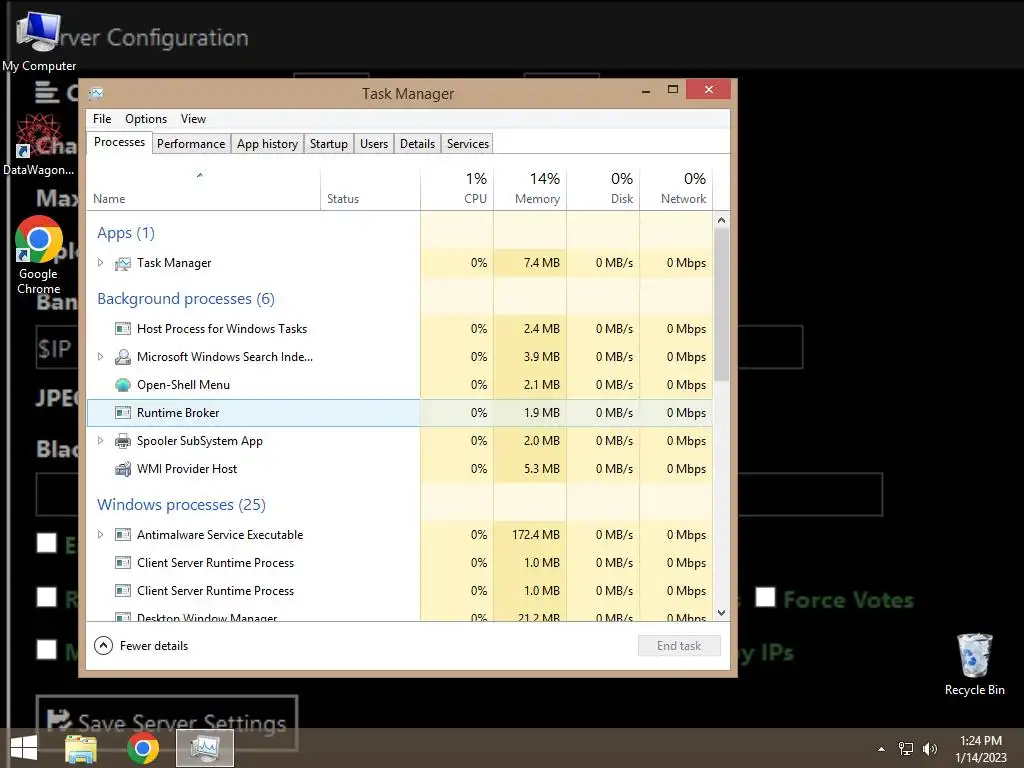Click the Spooler SubSystem App printer icon
This screenshot has width=1024, height=768.
(x=123, y=441)
